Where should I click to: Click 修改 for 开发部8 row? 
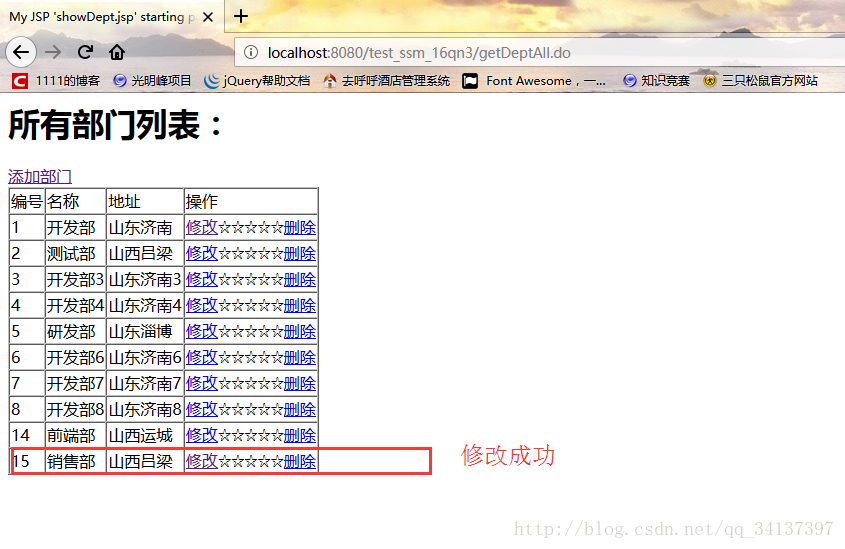(x=202, y=409)
